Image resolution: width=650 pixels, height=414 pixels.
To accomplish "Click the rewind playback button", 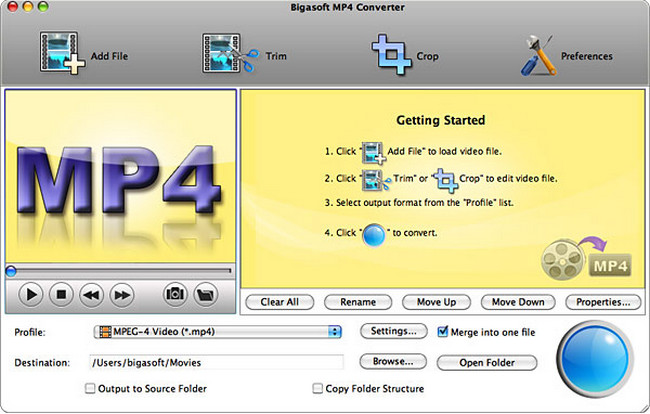I will 91,295.
